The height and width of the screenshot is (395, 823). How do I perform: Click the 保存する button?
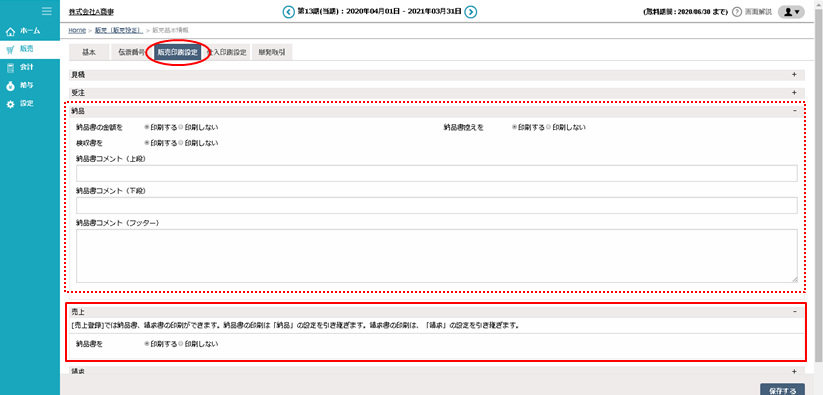point(782,390)
